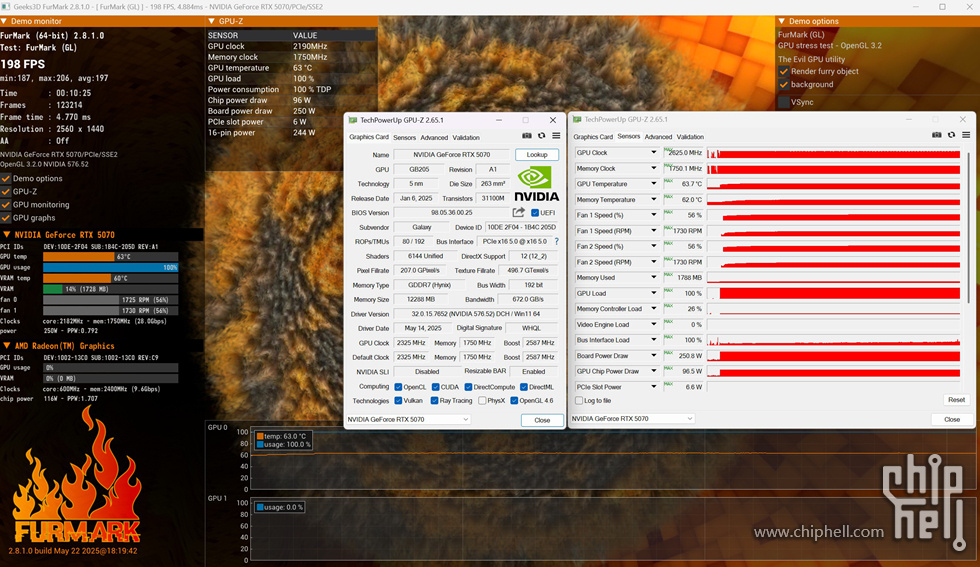Collapse the NVIDIA GeForce RTX 5070 section
This screenshot has height=567, width=980.
6,235
